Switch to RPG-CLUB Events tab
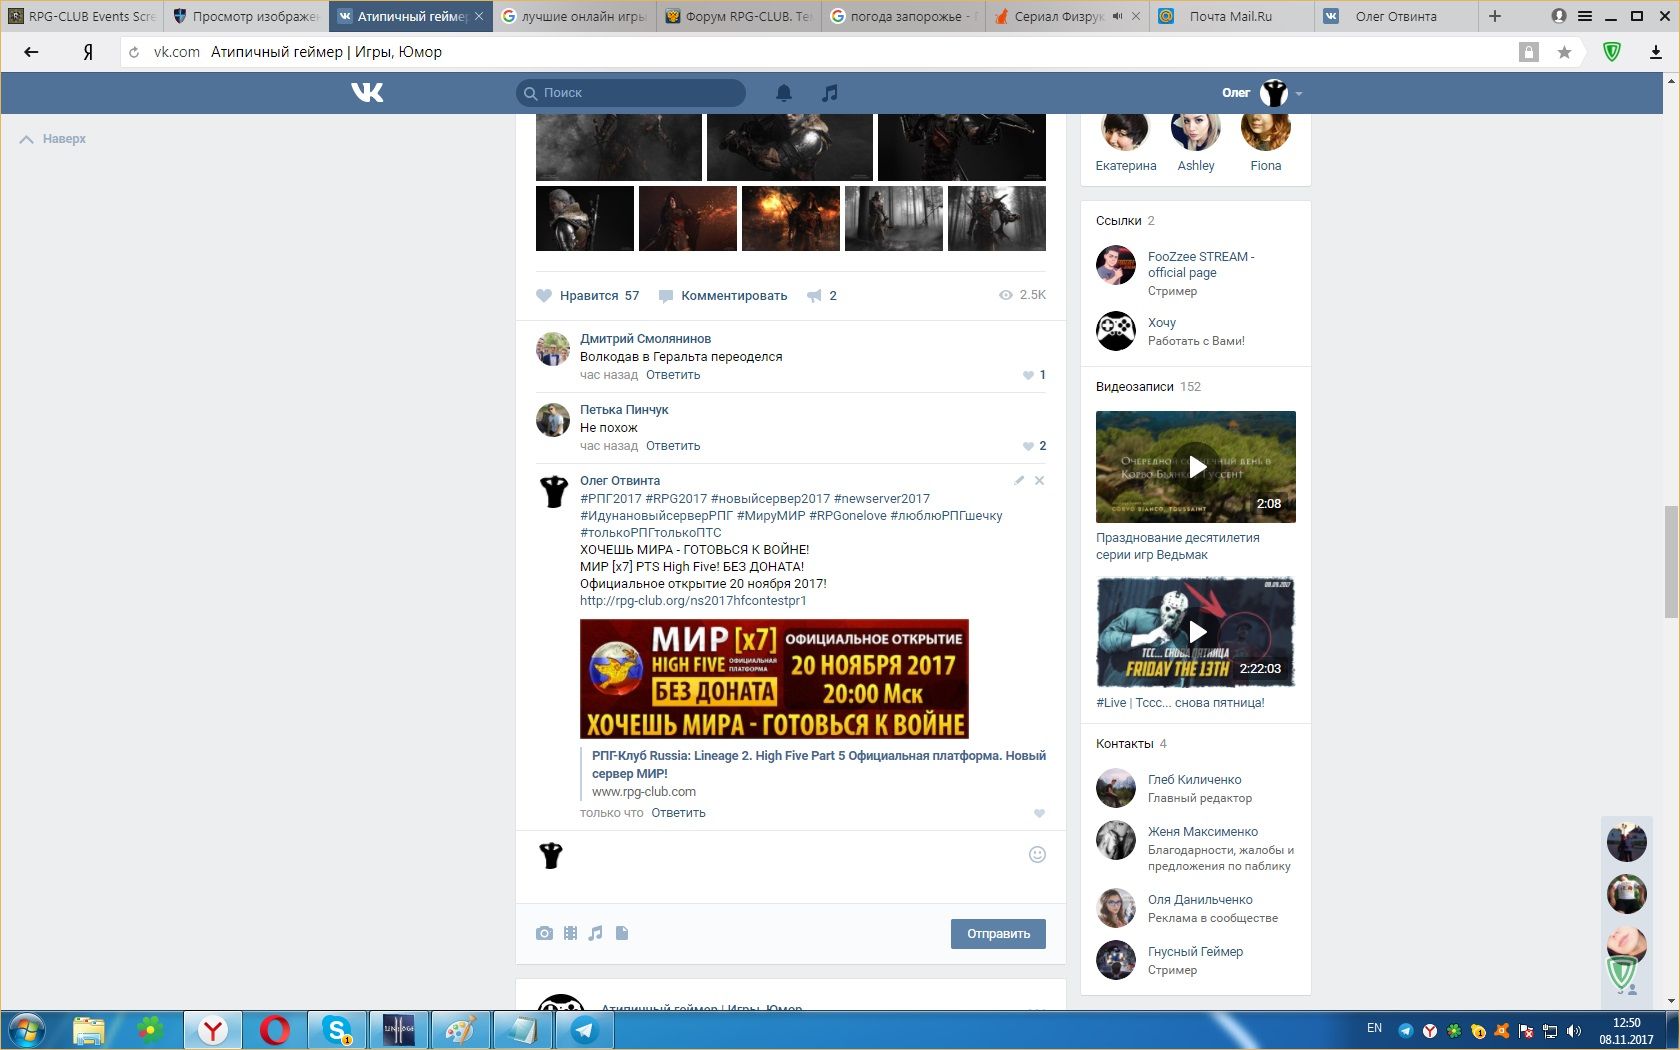This screenshot has height=1050, width=1680. (x=82, y=16)
